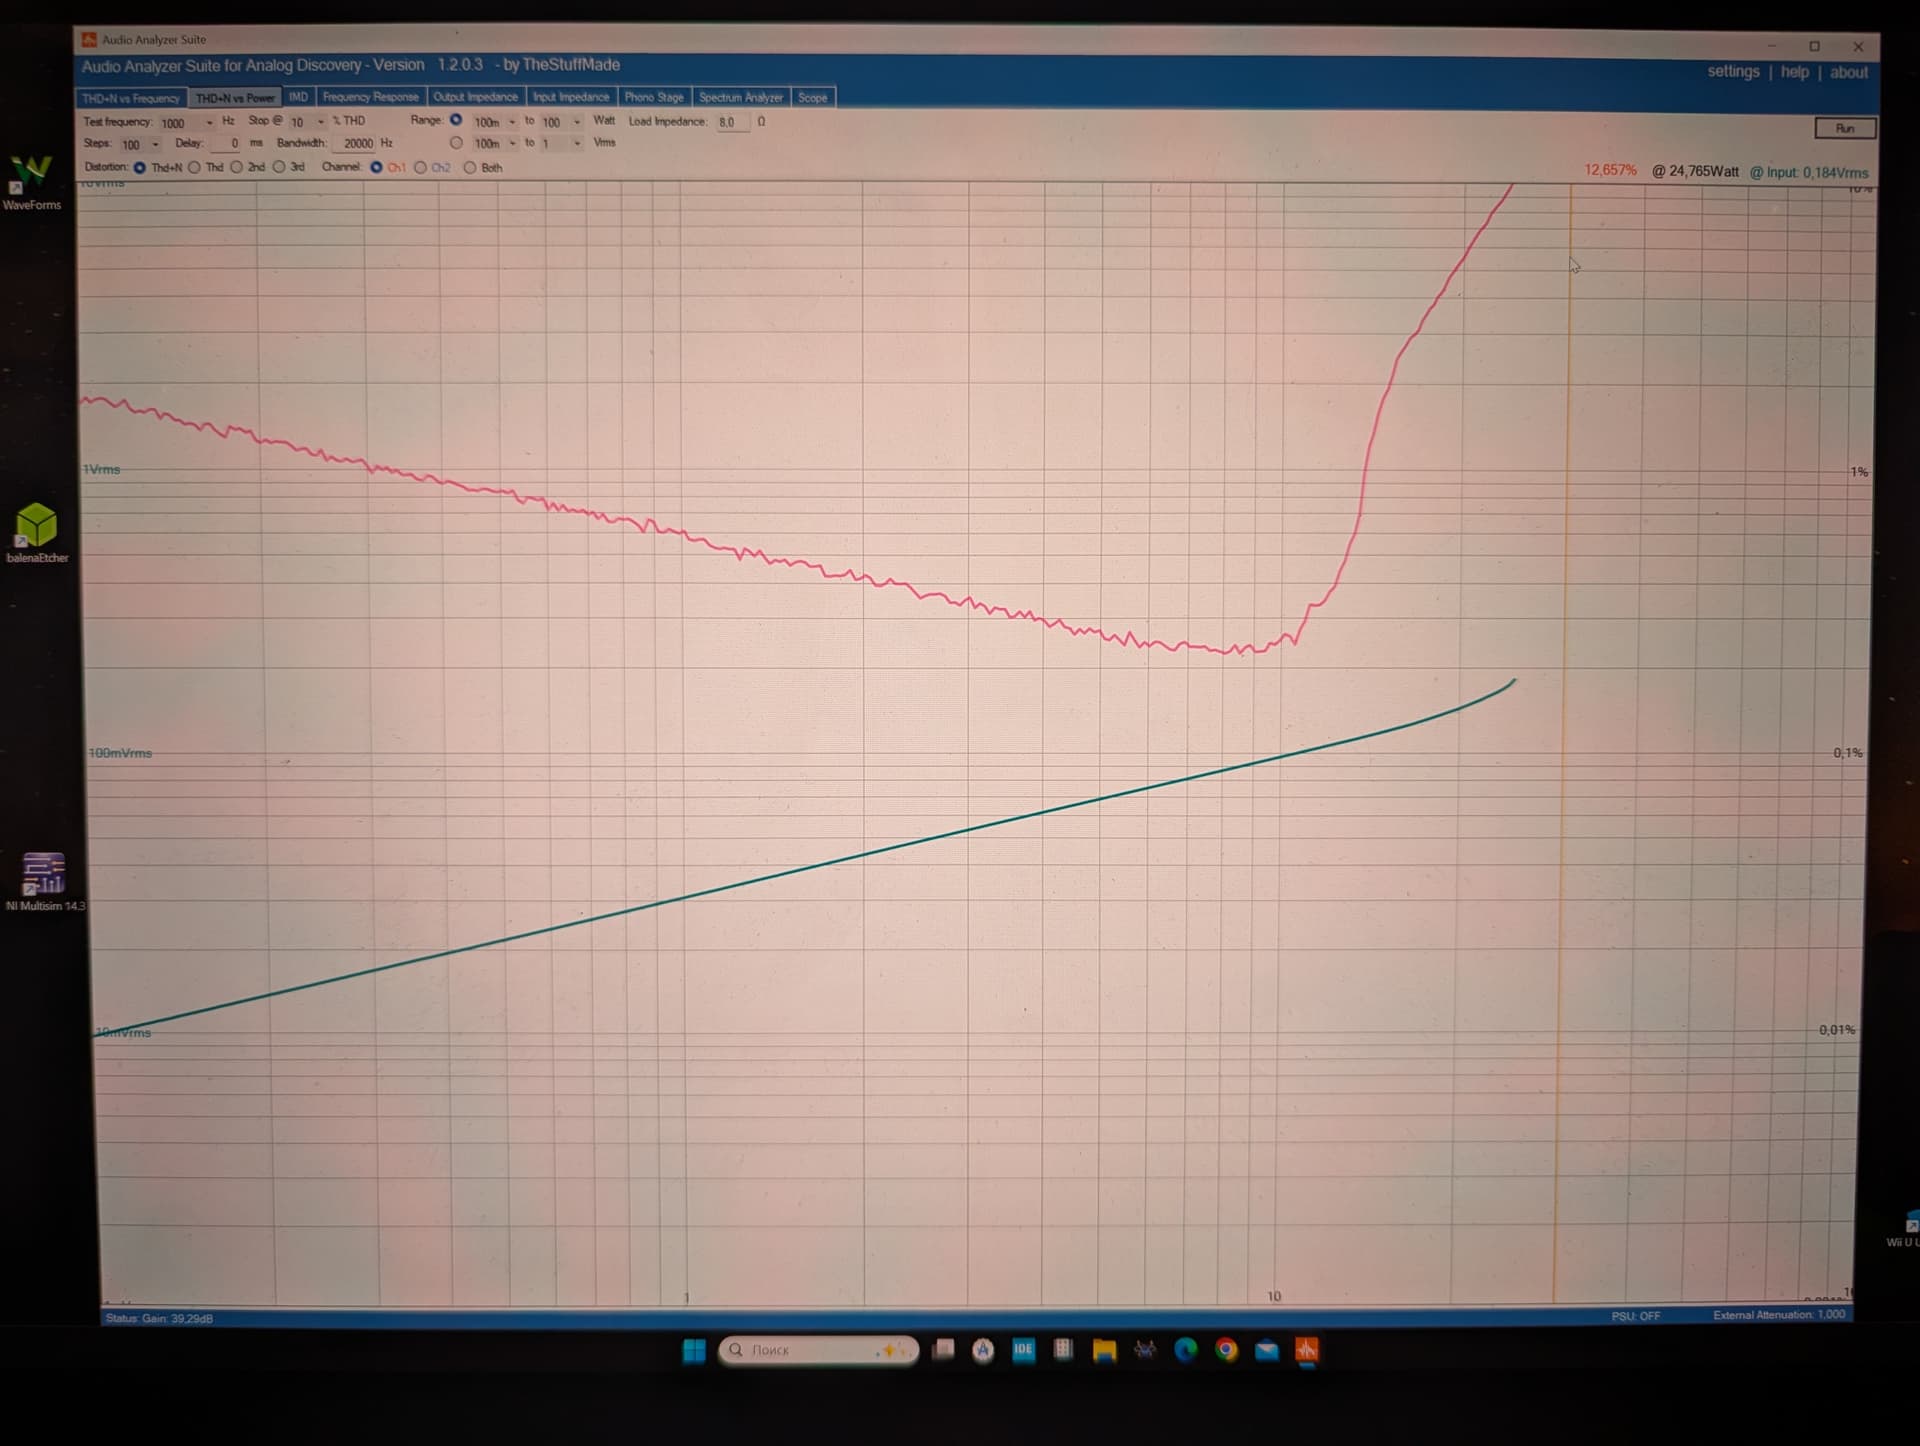Screen dimensions: 1920x1446
Task: Switch to Frequency Response tab
Action: (370, 97)
